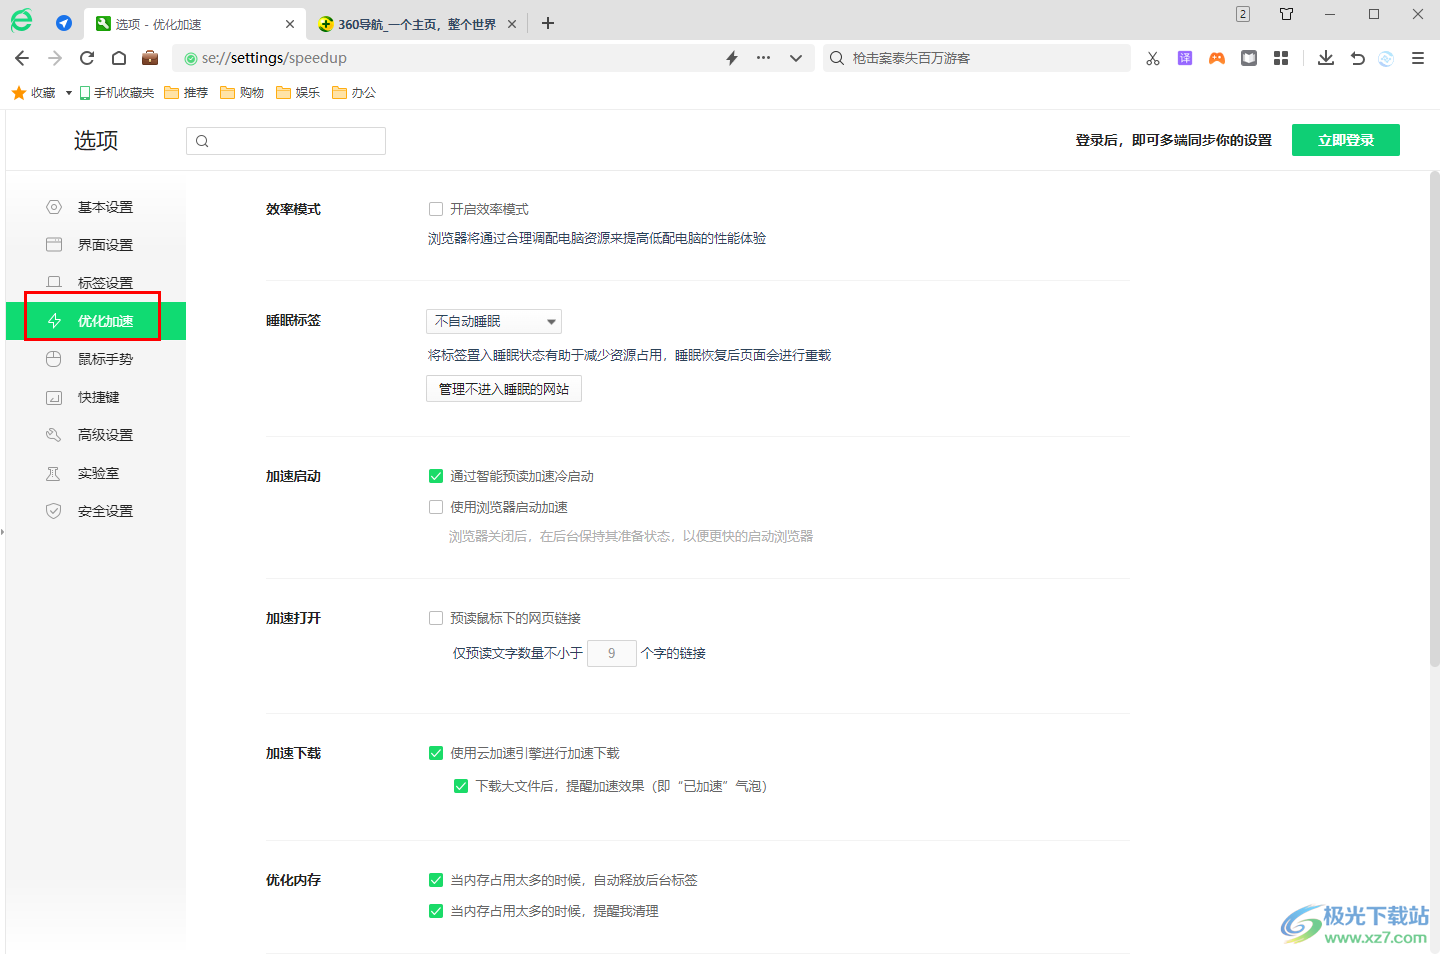Click the 收藏 star favorites button
The width and height of the screenshot is (1440, 954).
[34, 92]
